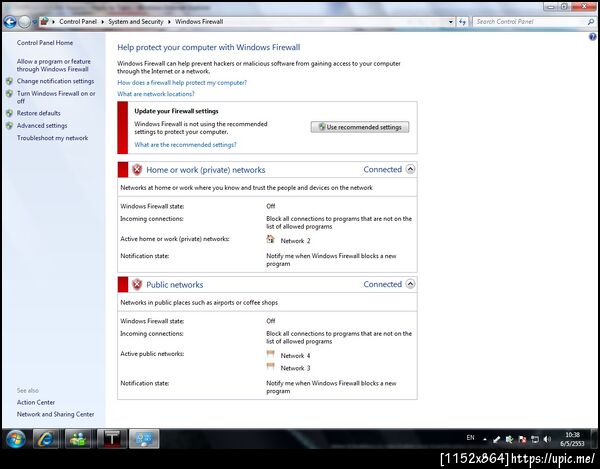This screenshot has width=600, height=469.
Task: Open Help with the blue question mark icon
Action: pyautogui.click(x=592, y=37)
